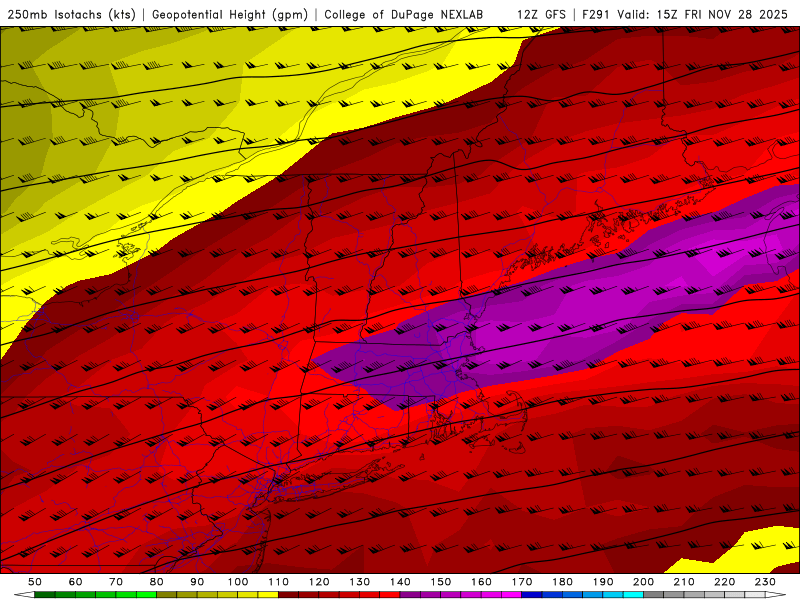Click the "Geopotential Height (gpm)" header label
800x600 pixels.
coord(230,14)
